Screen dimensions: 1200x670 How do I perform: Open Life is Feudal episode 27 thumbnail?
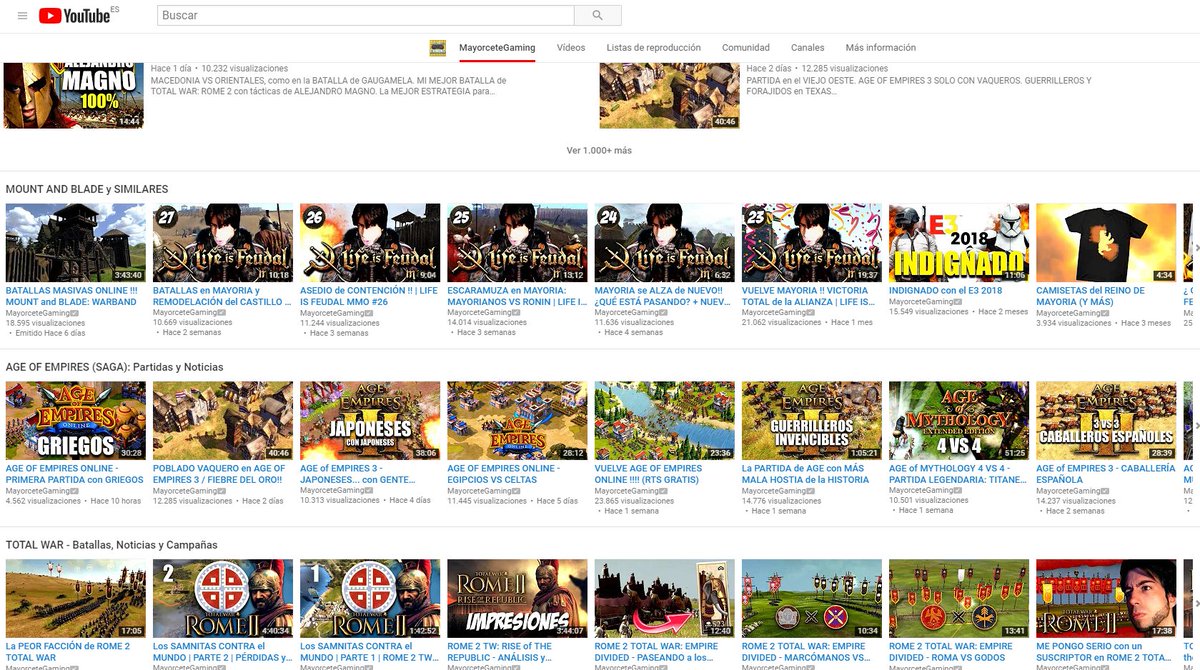coord(223,243)
